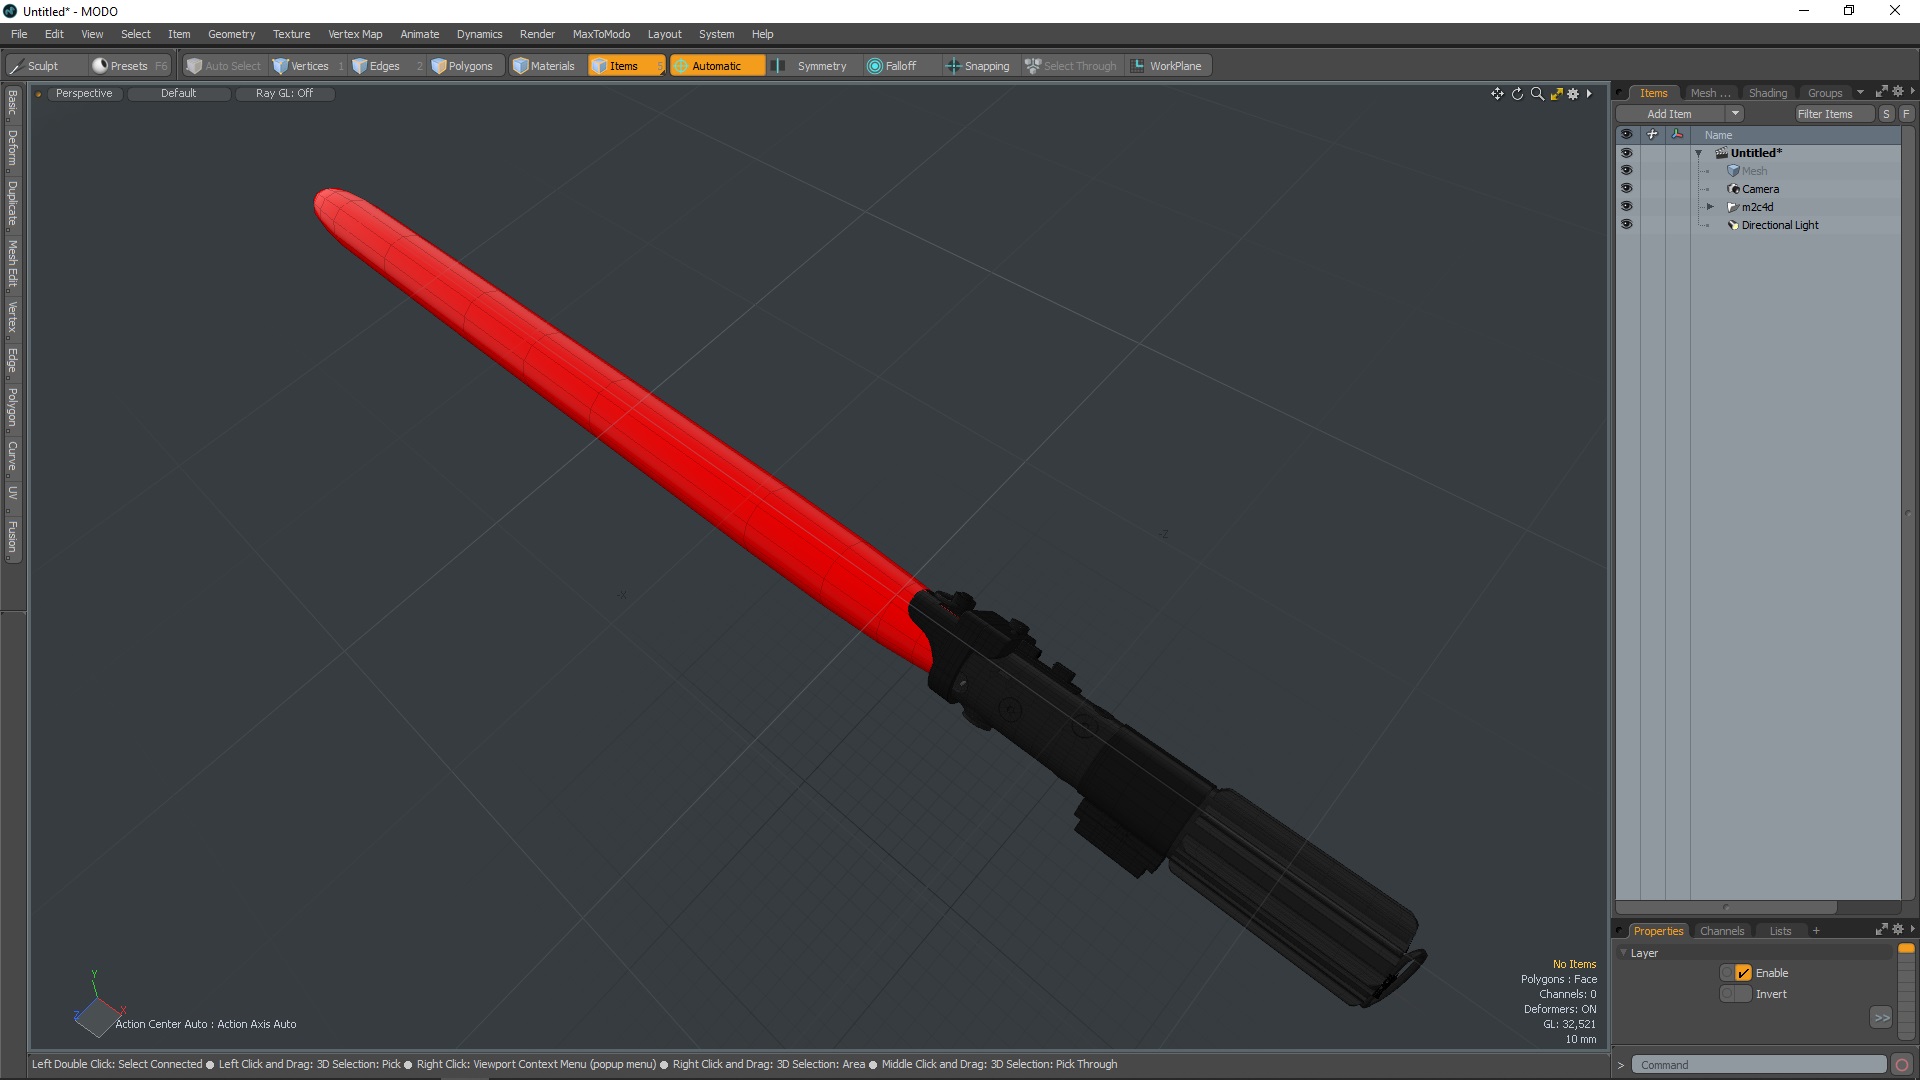Click the F button beside Filter Items
This screenshot has height=1080, width=1920.
(1906, 114)
